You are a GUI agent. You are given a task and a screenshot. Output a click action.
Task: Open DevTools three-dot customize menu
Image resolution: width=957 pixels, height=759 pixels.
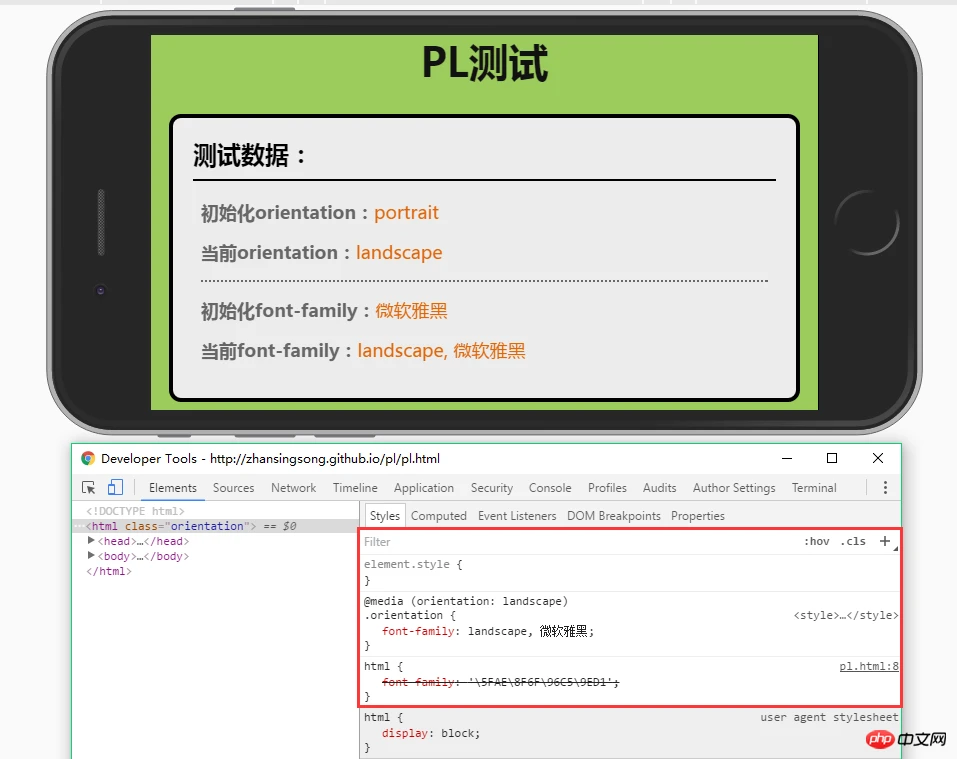click(885, 488)
